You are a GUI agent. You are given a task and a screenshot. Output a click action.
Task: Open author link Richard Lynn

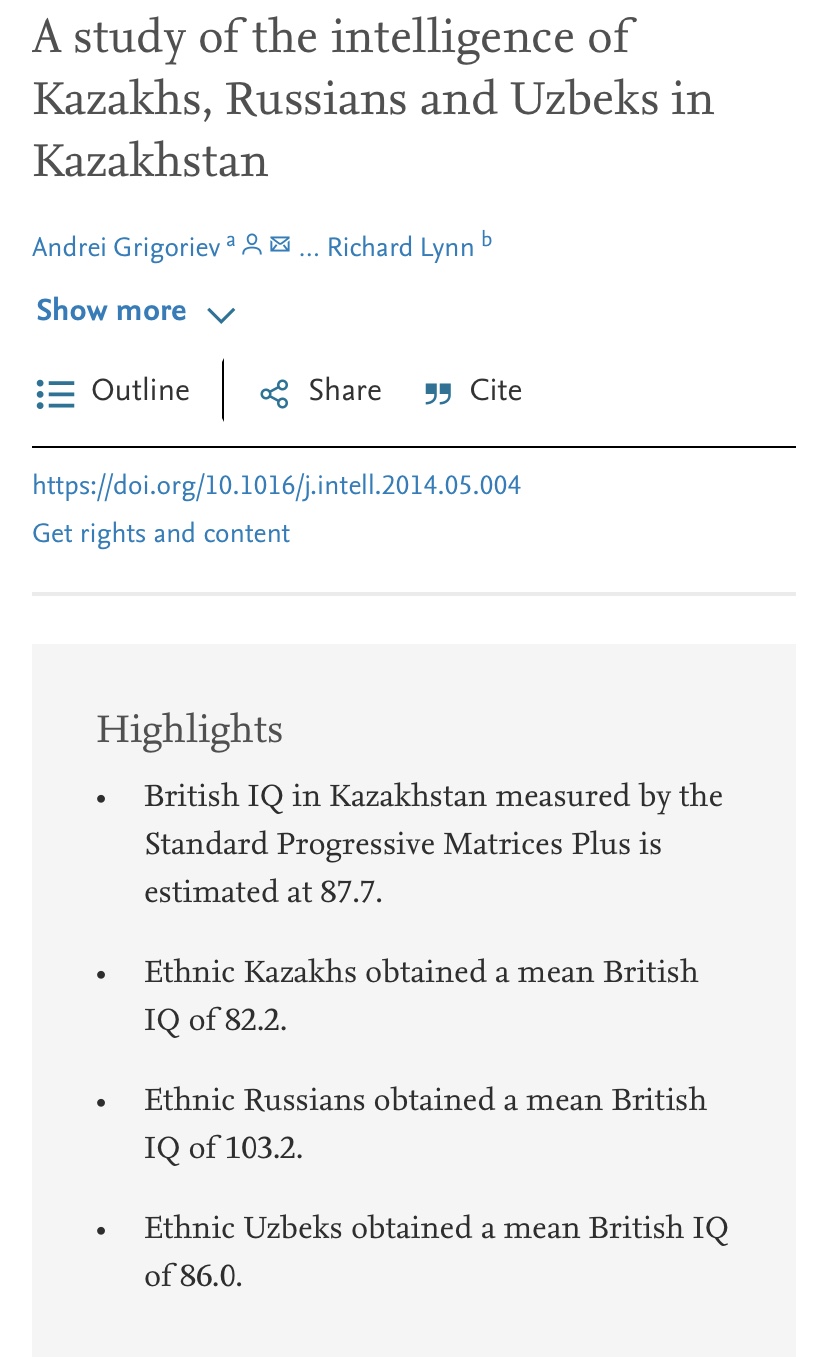tap(400, 247)
